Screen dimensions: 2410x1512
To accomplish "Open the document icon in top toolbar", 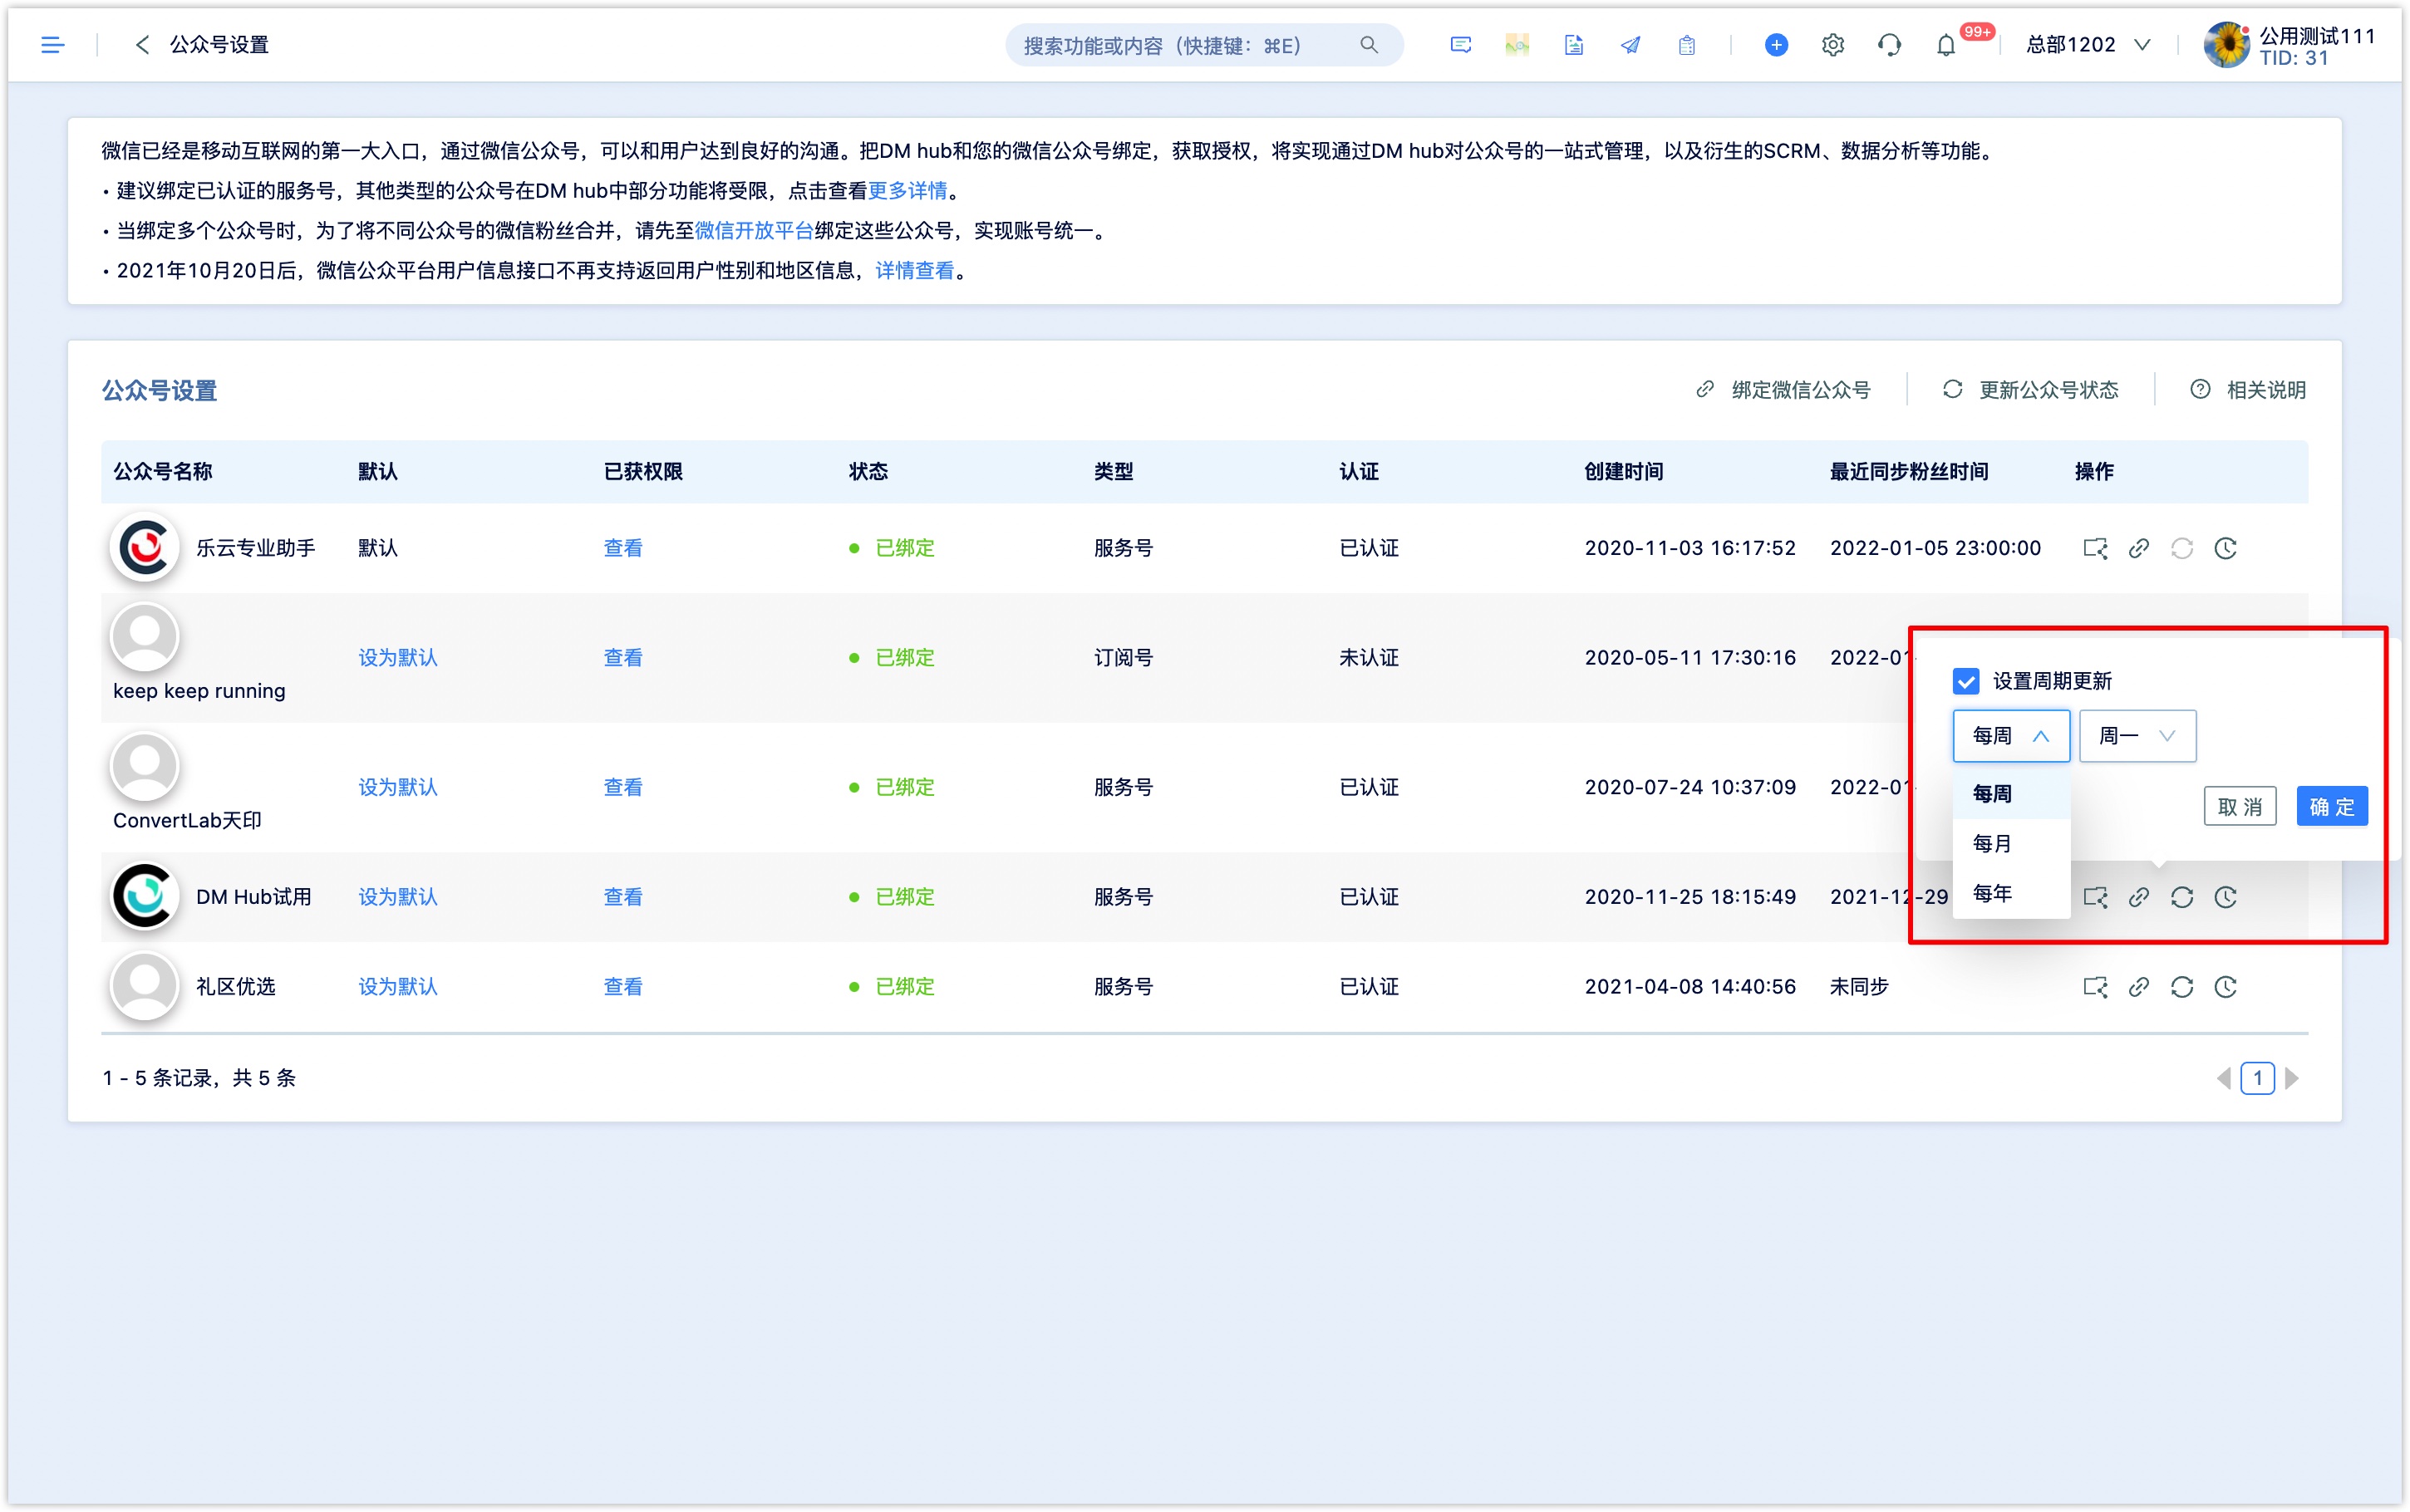I will pos(1573,45).
